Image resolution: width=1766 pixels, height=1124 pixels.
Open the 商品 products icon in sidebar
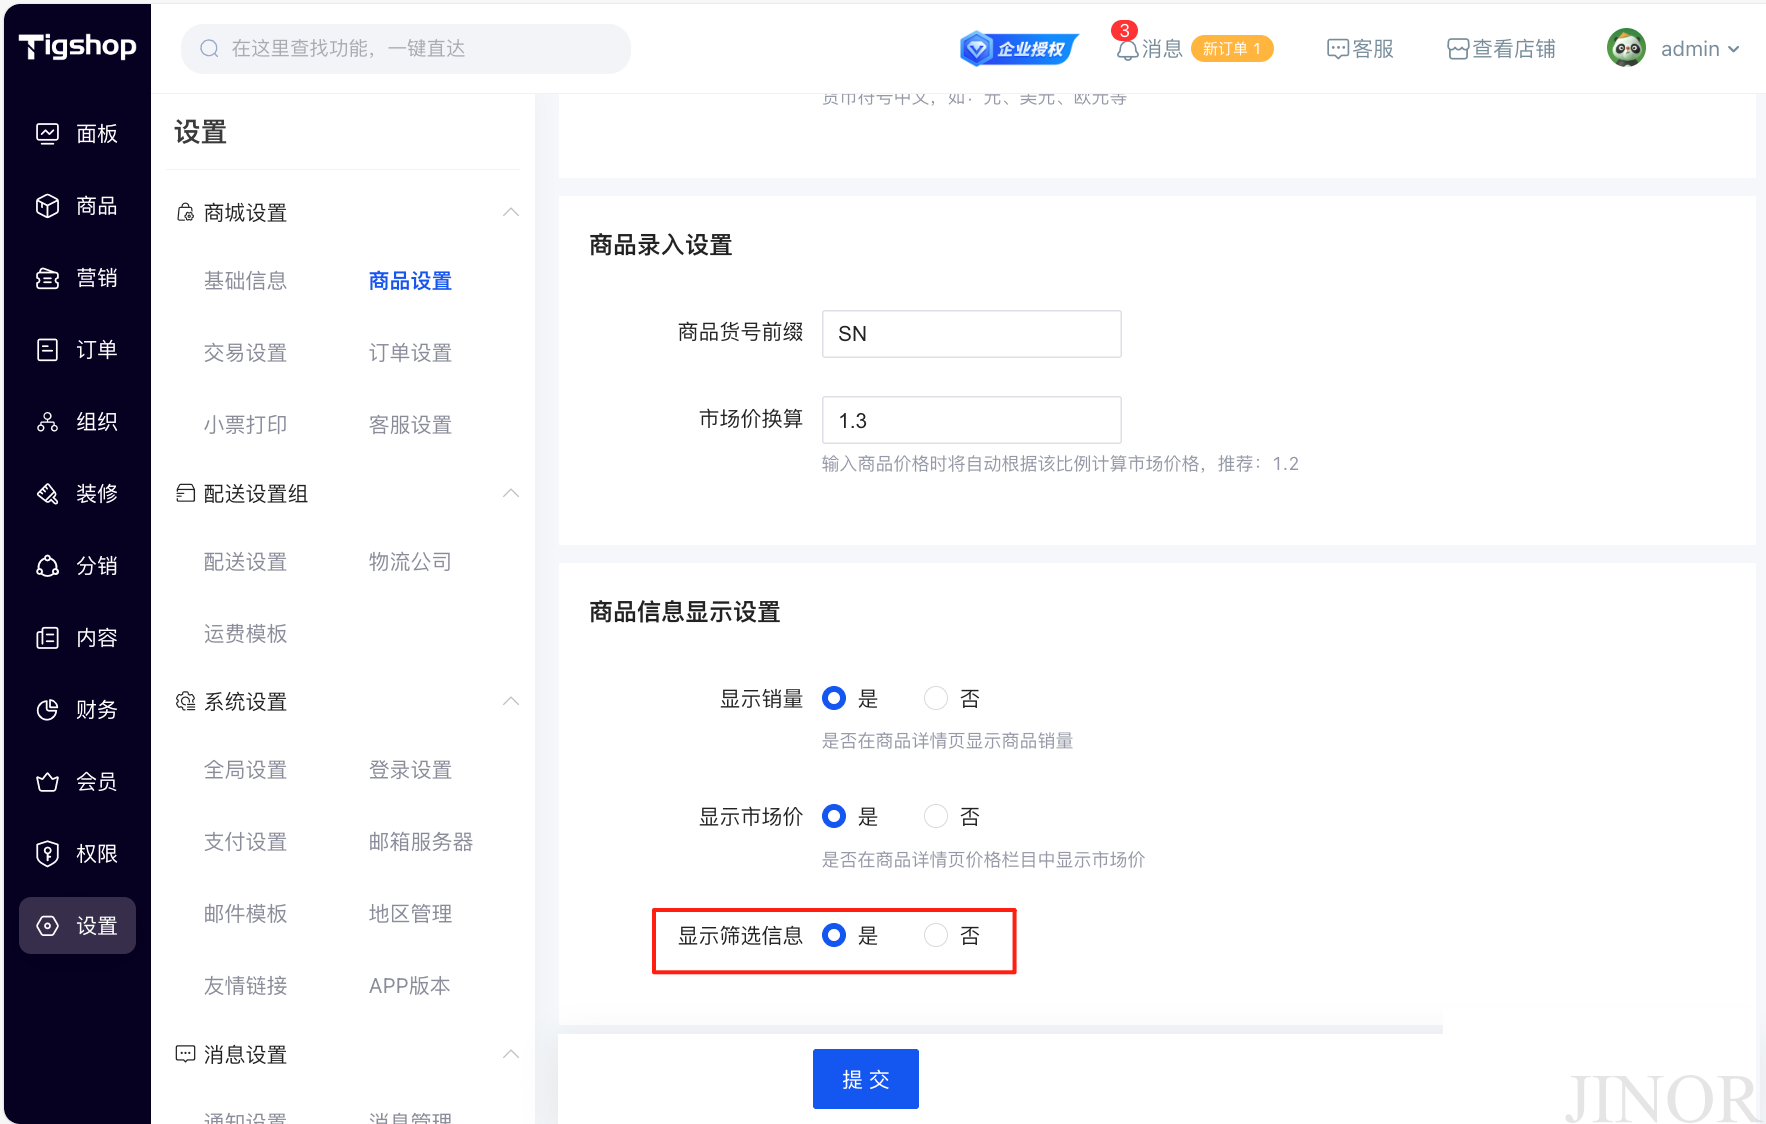(x=47, y=206)
